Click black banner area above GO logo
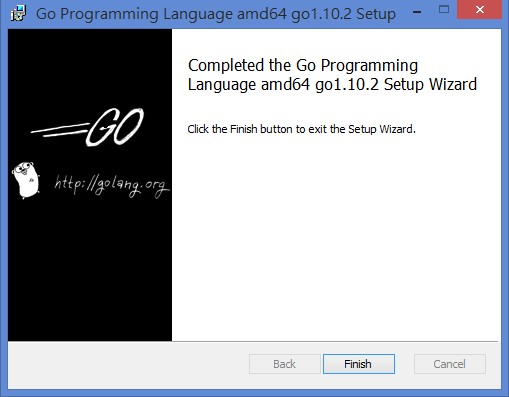This screenshot has height=397, width=509. click(x=90, y=67)
